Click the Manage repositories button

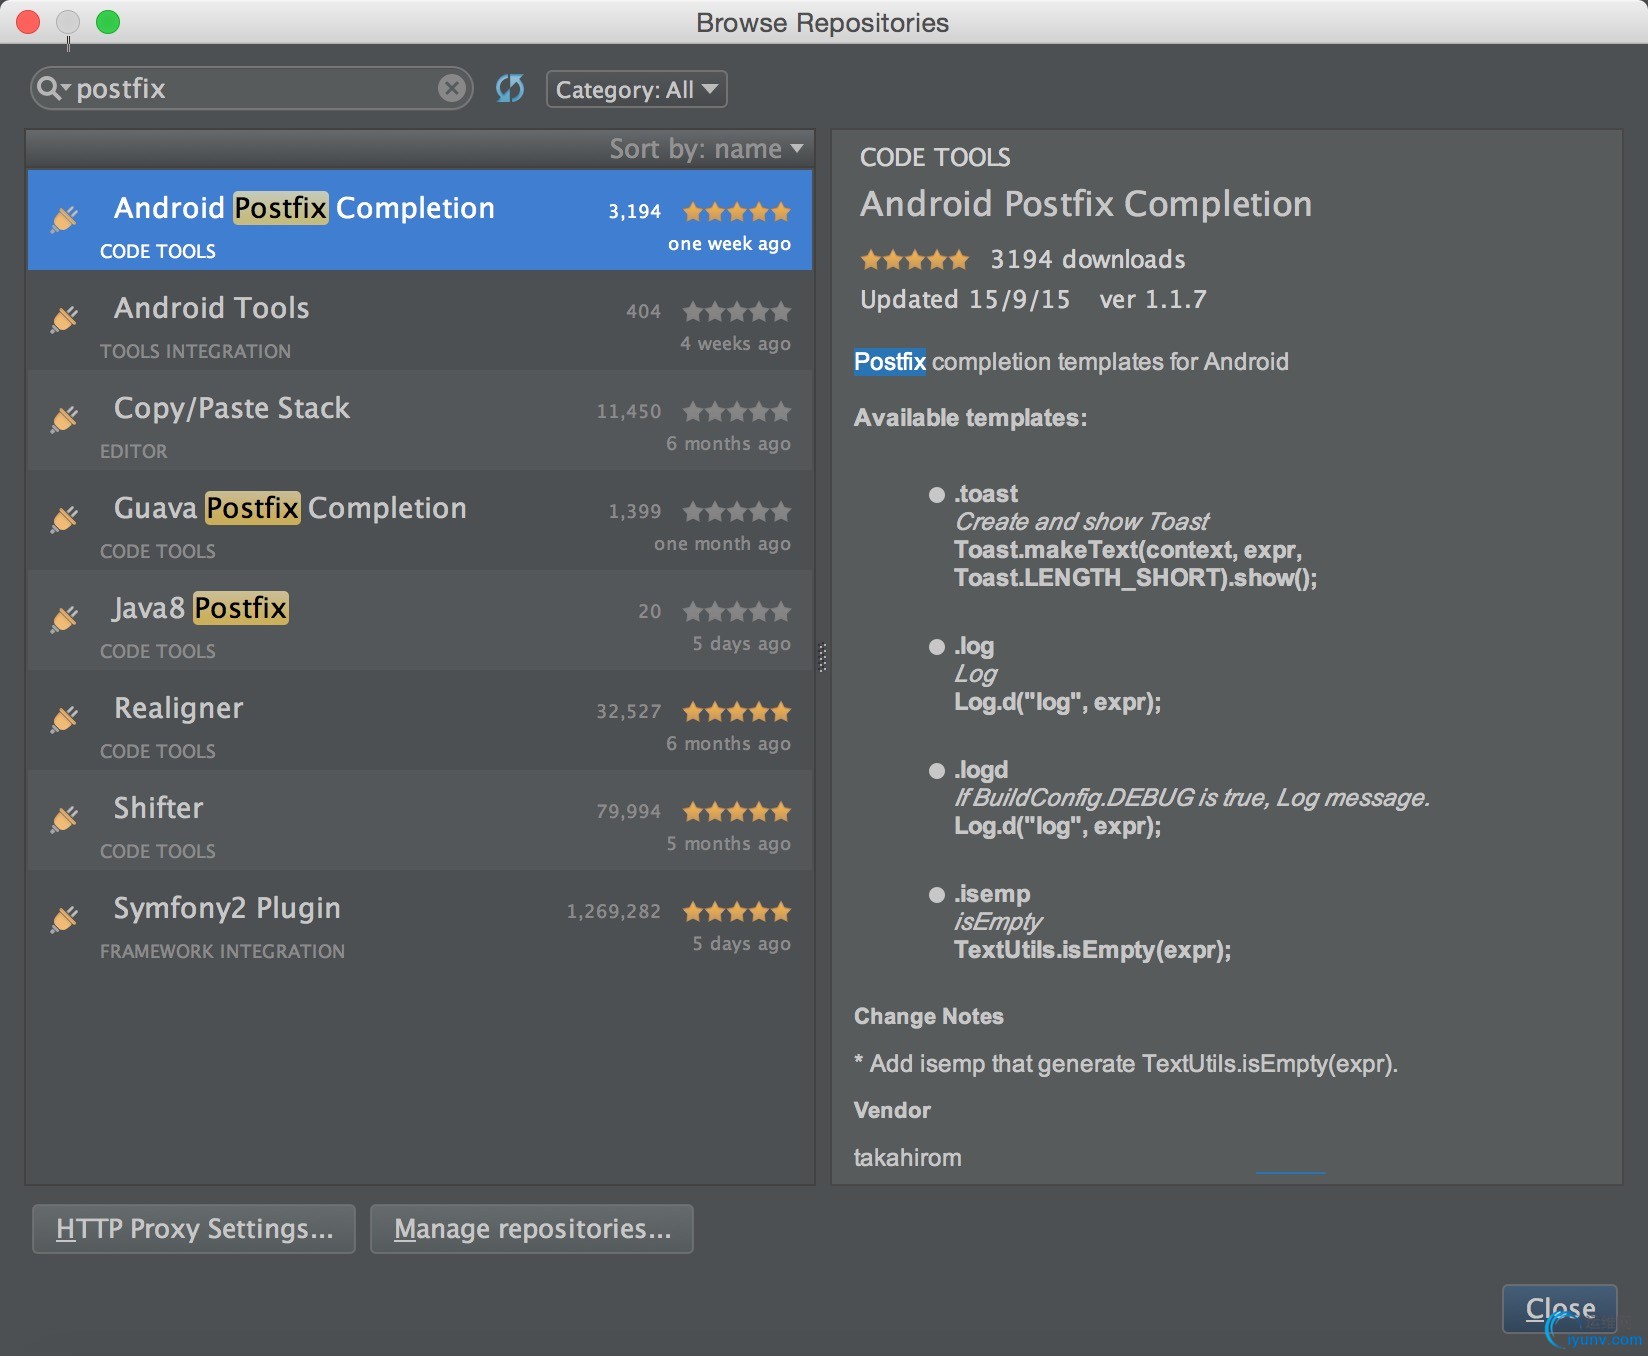click(x=532, y=1229)
